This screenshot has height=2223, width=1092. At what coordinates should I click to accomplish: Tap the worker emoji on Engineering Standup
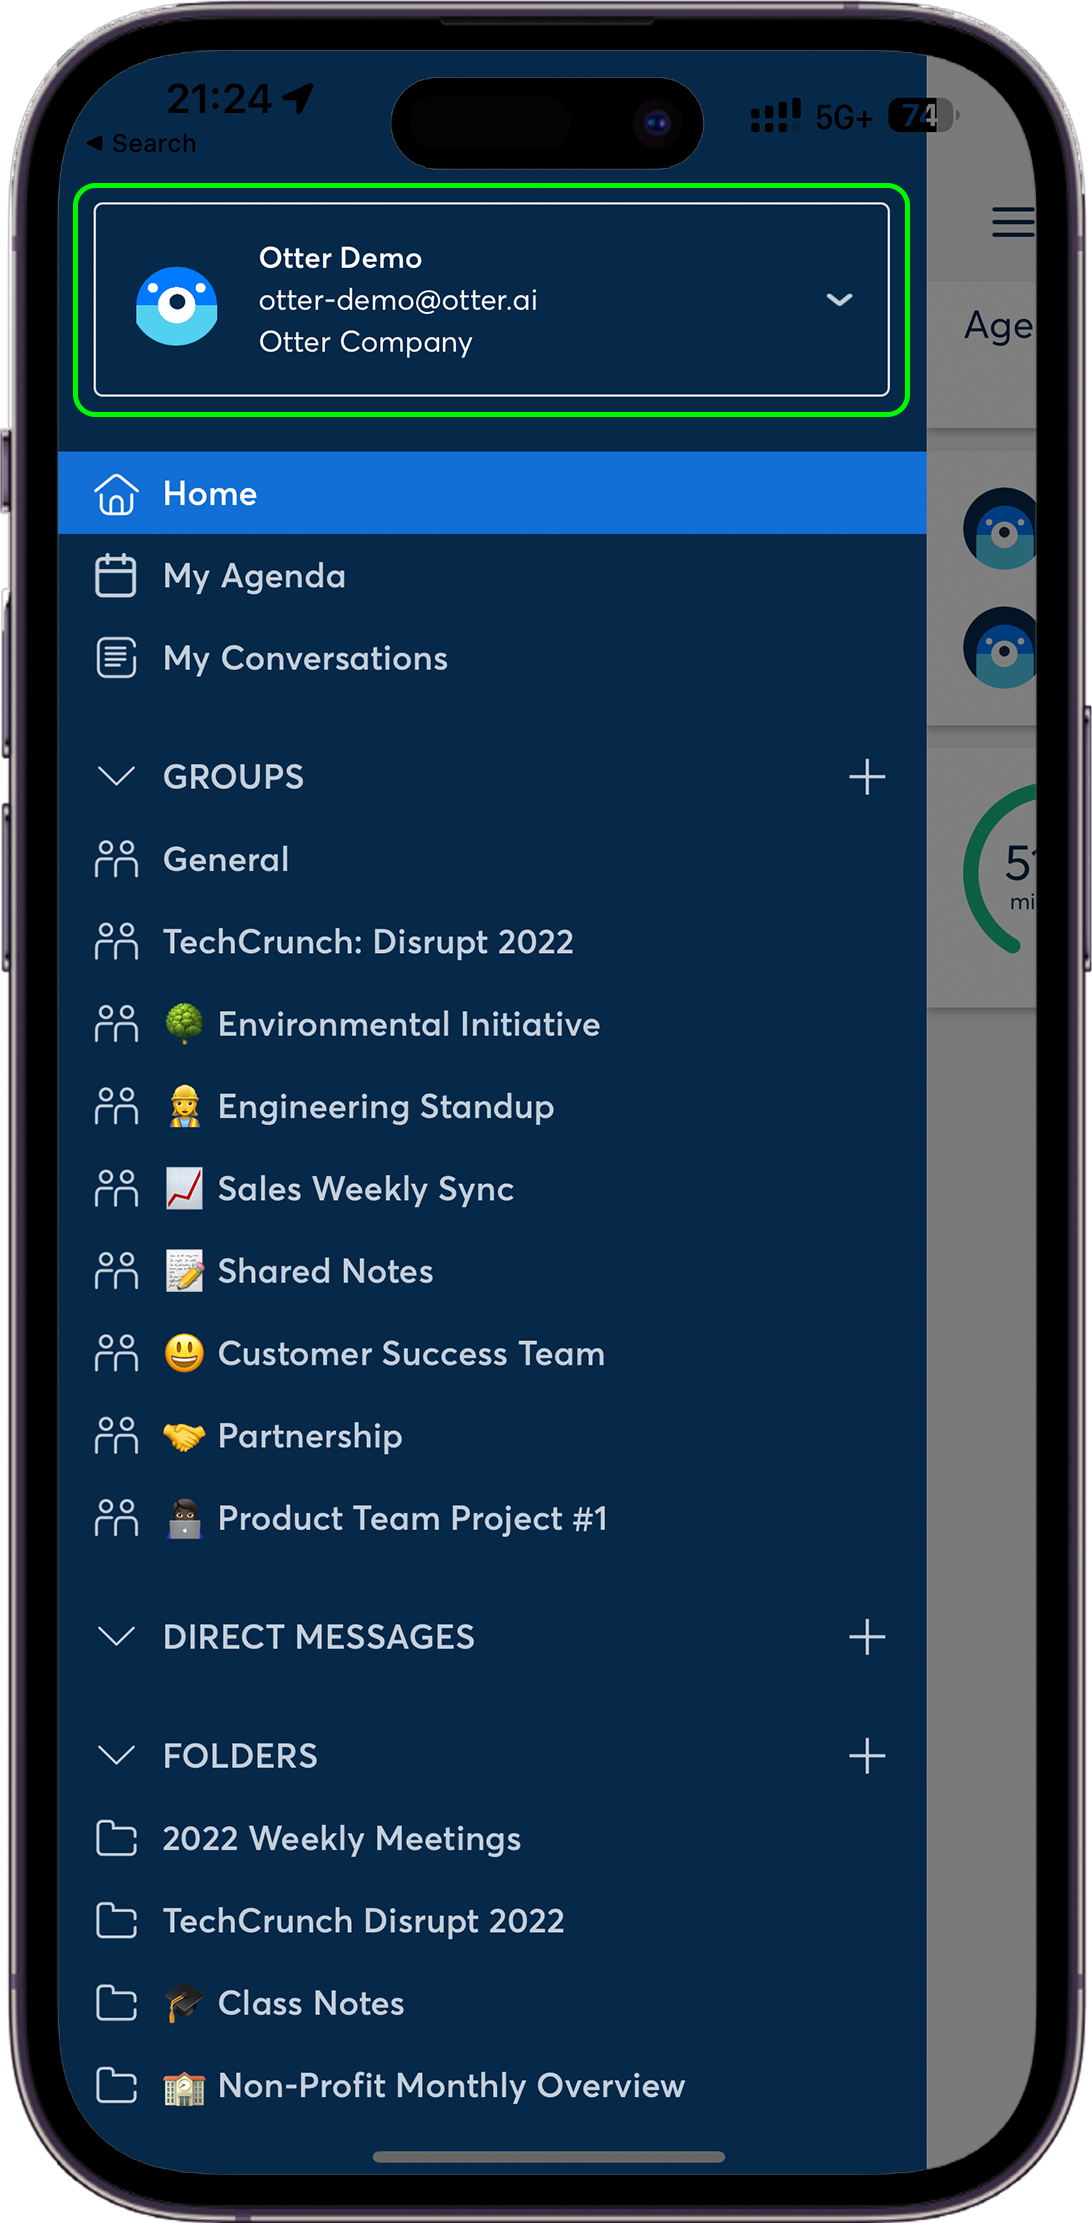pyautogui.click(x=184, y=1106)
